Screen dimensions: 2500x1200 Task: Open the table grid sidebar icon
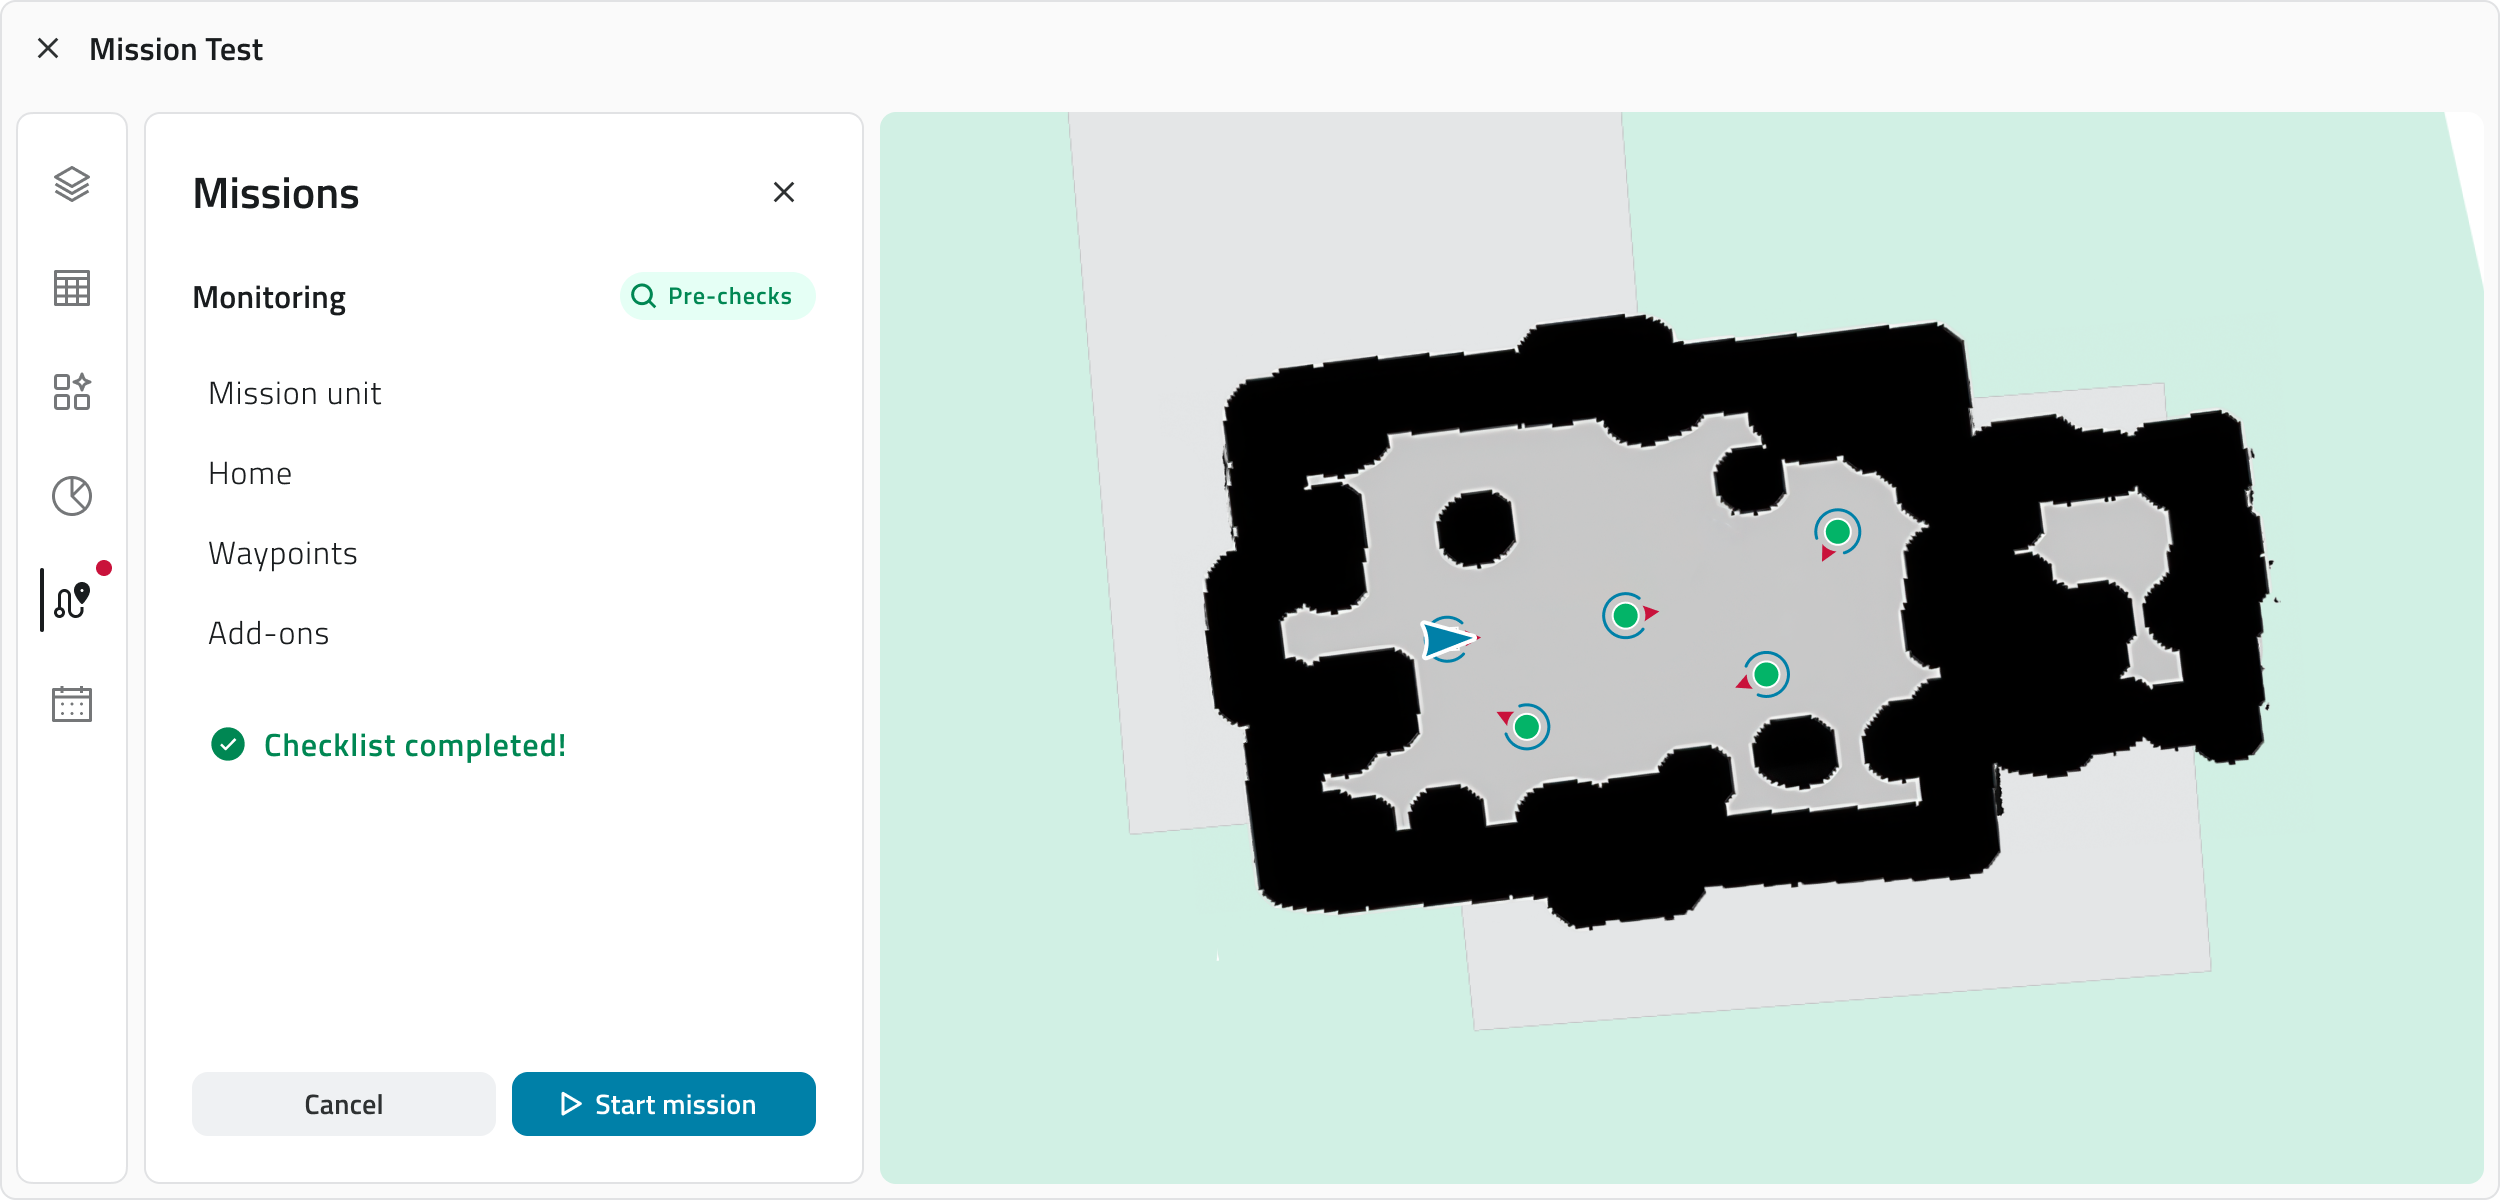[x=72, y=288]
